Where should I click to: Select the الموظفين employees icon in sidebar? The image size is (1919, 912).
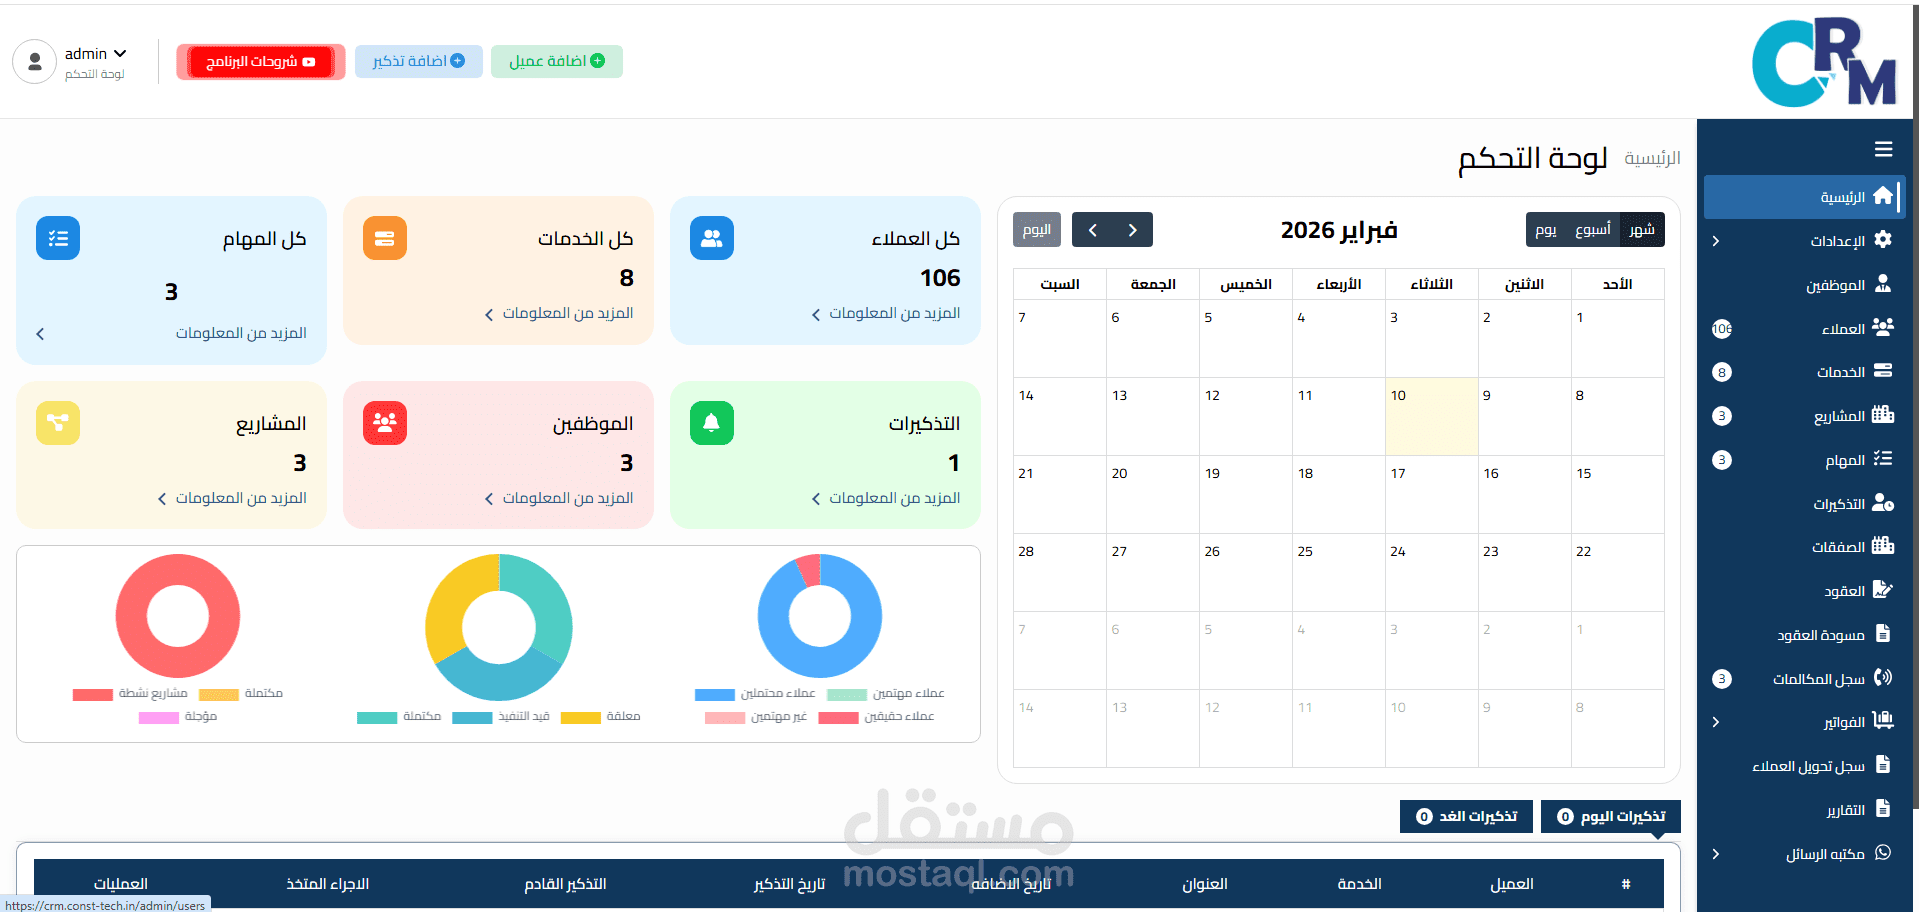[1882, 284]
